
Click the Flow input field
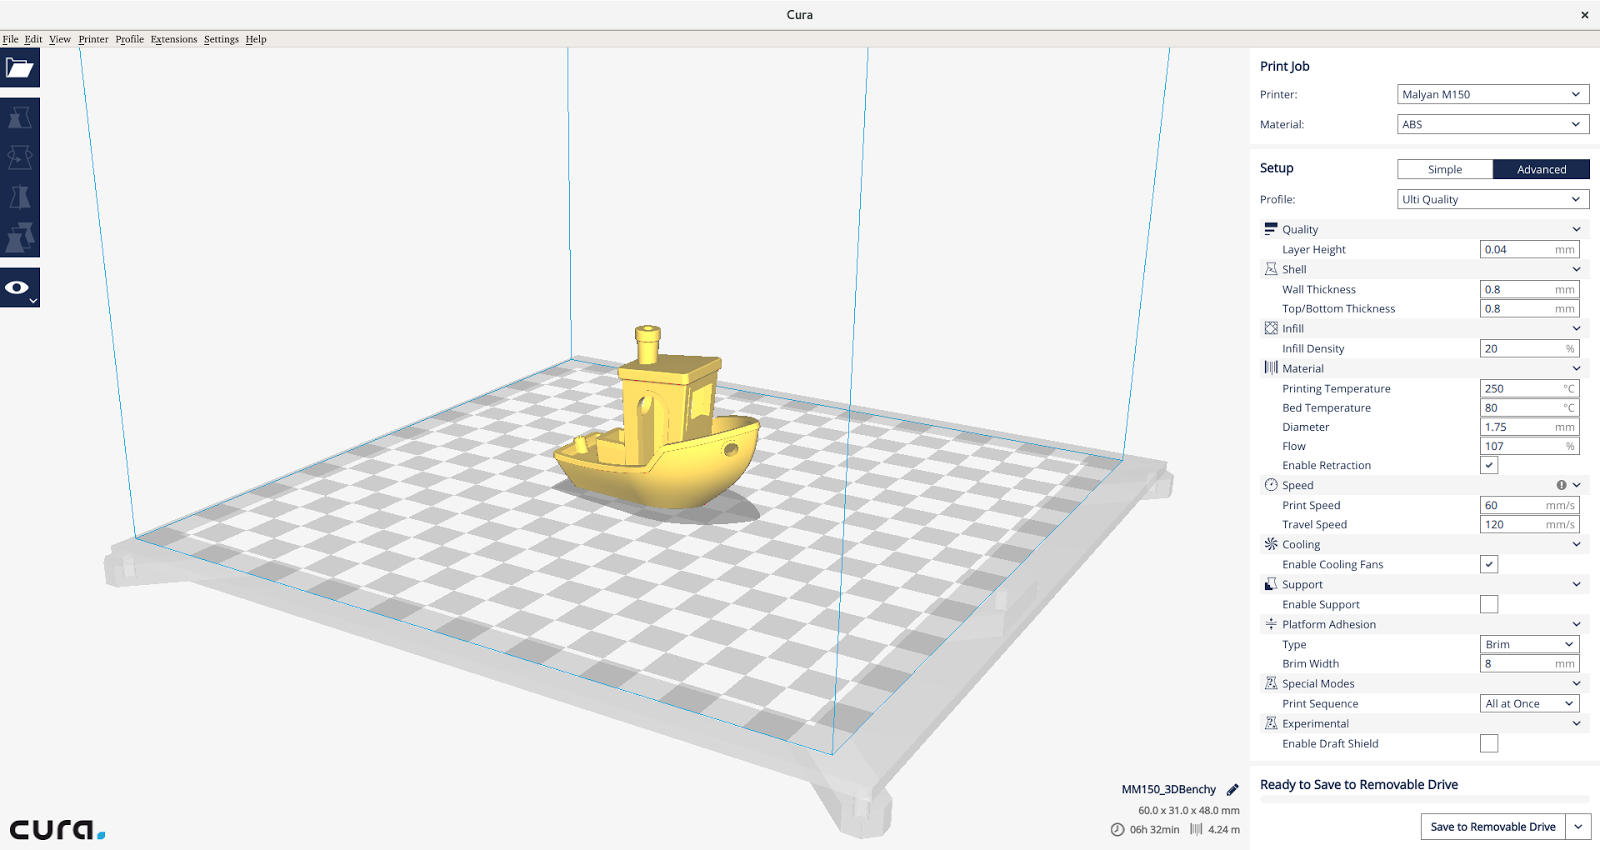point(1530,446)
